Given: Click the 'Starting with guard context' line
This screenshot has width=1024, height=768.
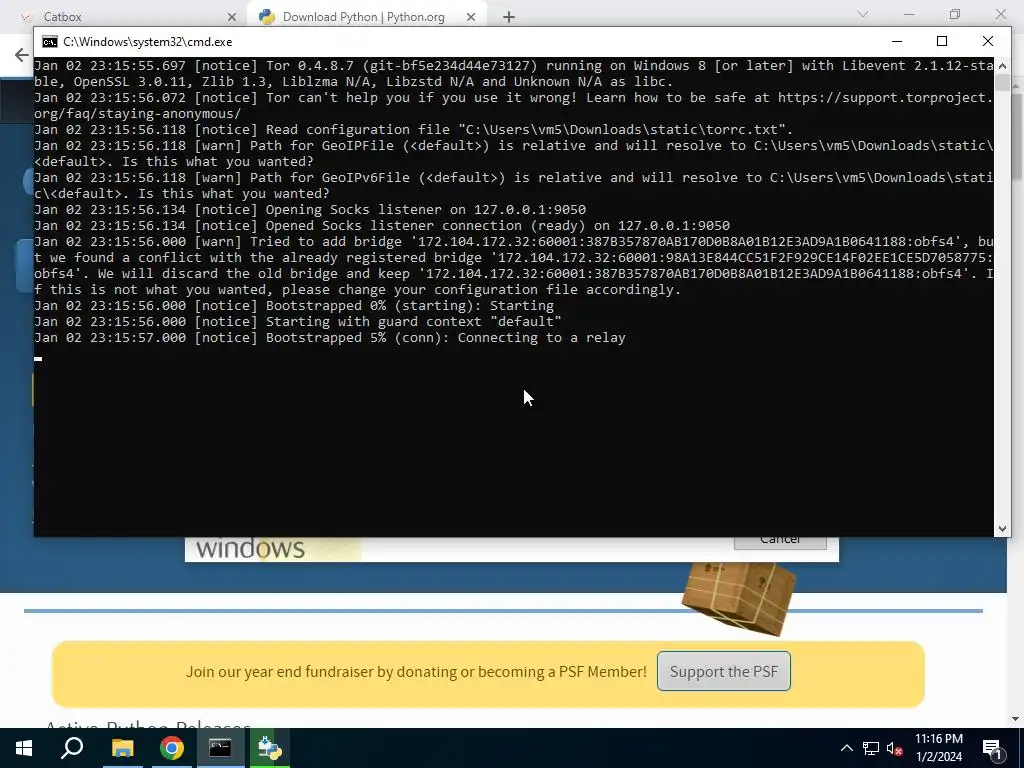Looking at the screenshot, I should 298,321.
